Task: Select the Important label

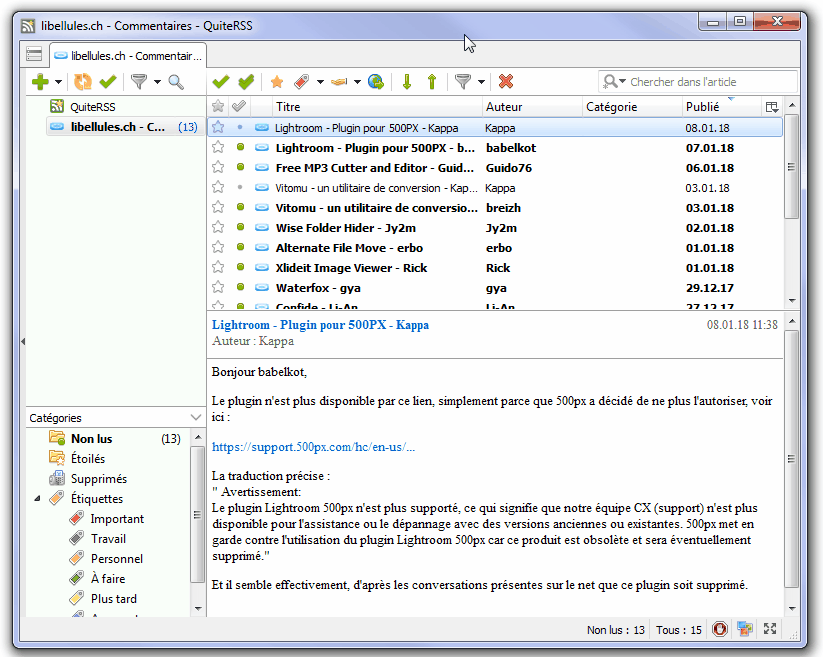Action: pos(117,518)
